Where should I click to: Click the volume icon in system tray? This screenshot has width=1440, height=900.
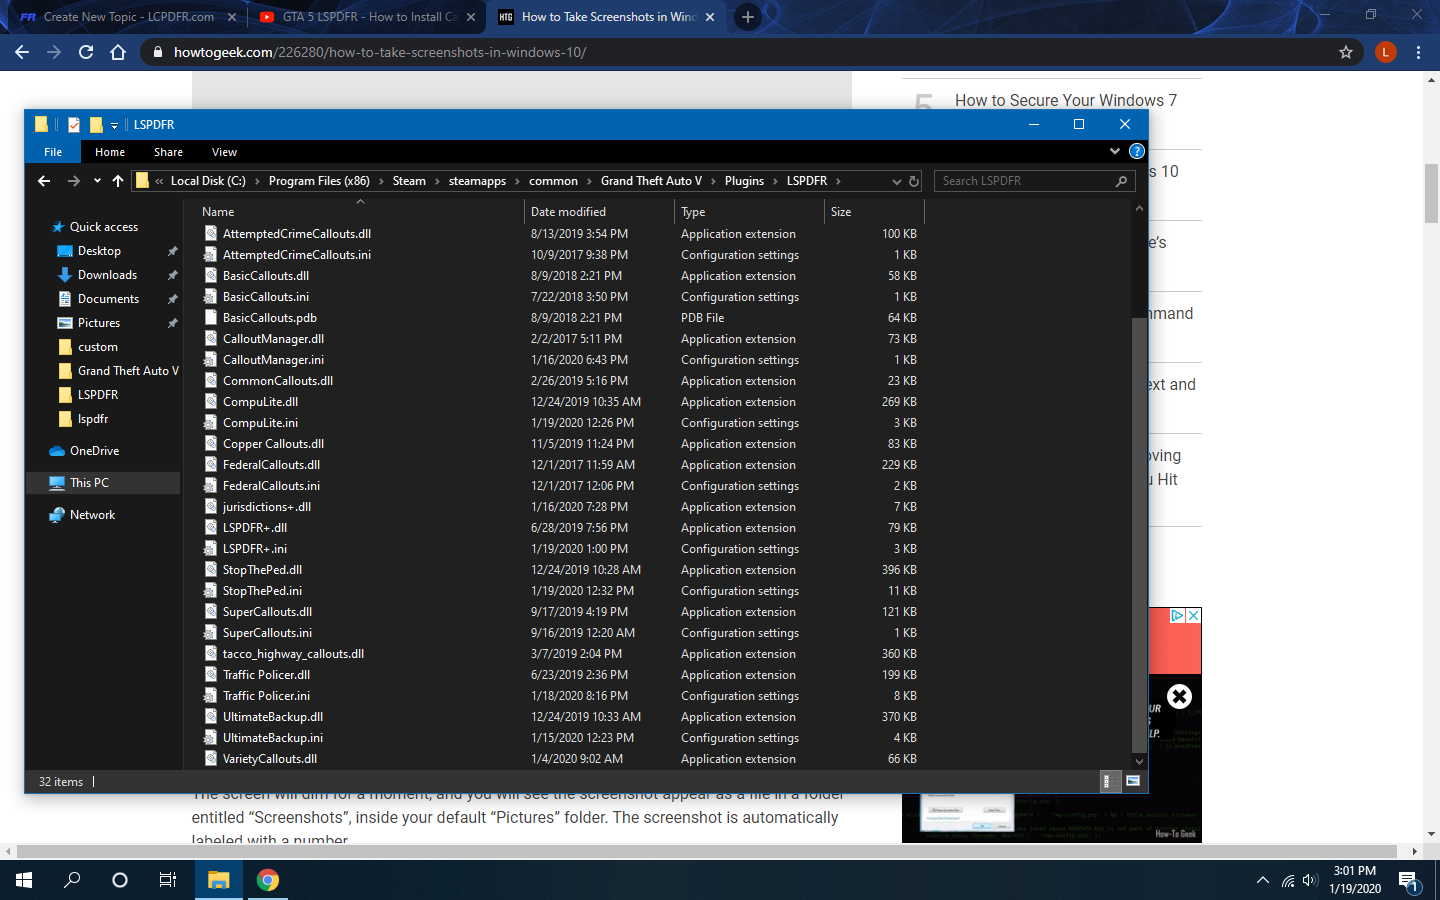(1311, 880)
